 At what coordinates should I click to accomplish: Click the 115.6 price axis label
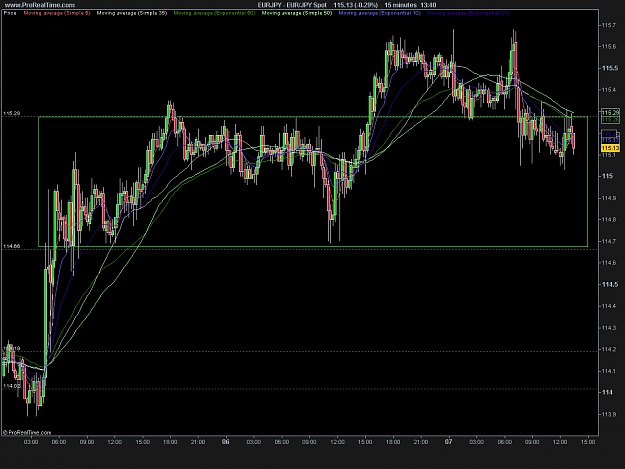tap(608, 47)
